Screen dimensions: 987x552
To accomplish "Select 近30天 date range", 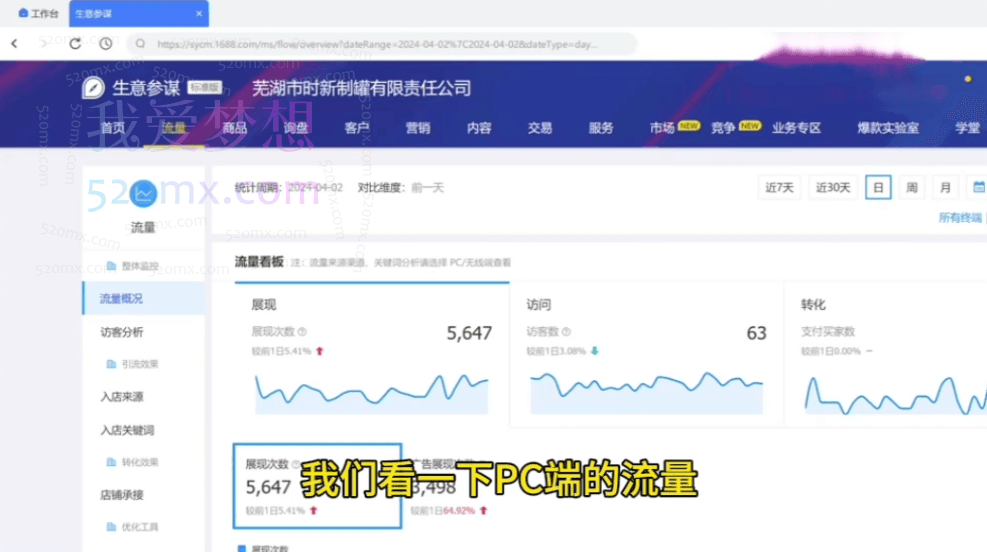I will (x=833, y=188).
